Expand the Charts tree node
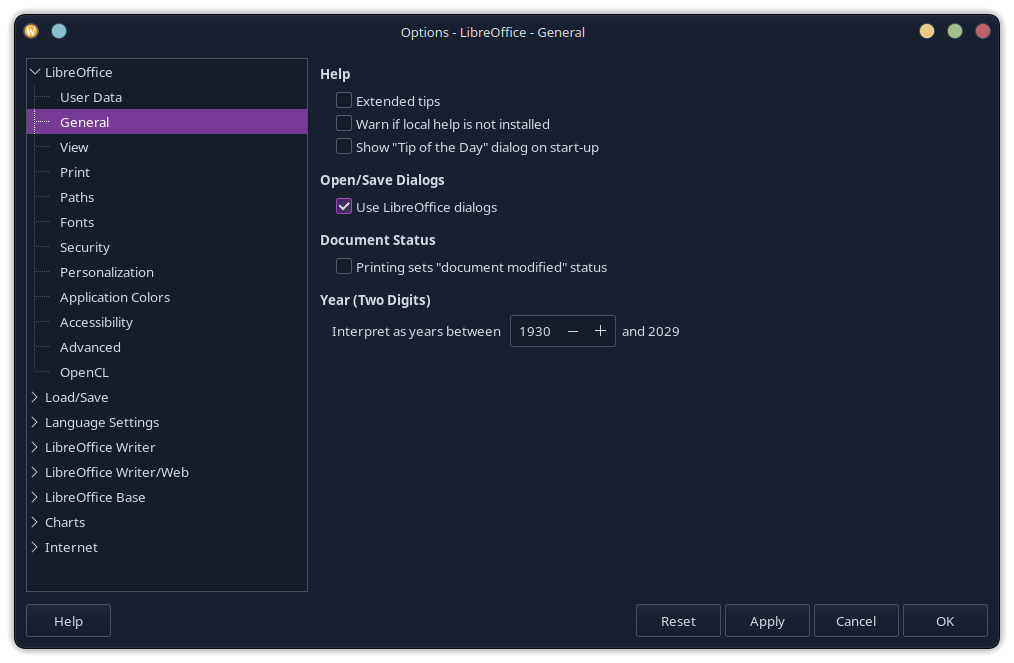 click(x=35, y=522)
